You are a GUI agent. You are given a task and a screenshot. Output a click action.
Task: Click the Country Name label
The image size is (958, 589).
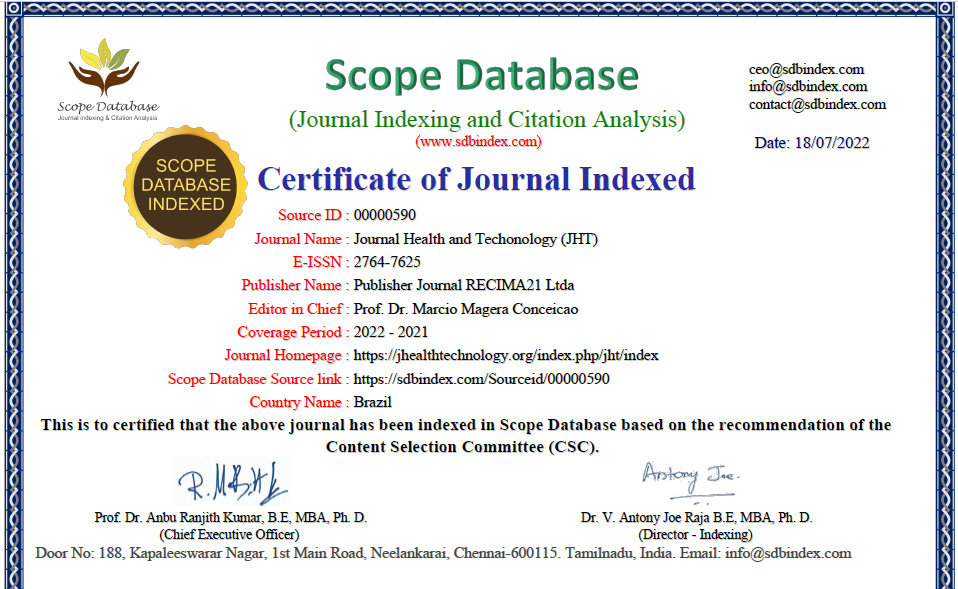coord(299,403)
